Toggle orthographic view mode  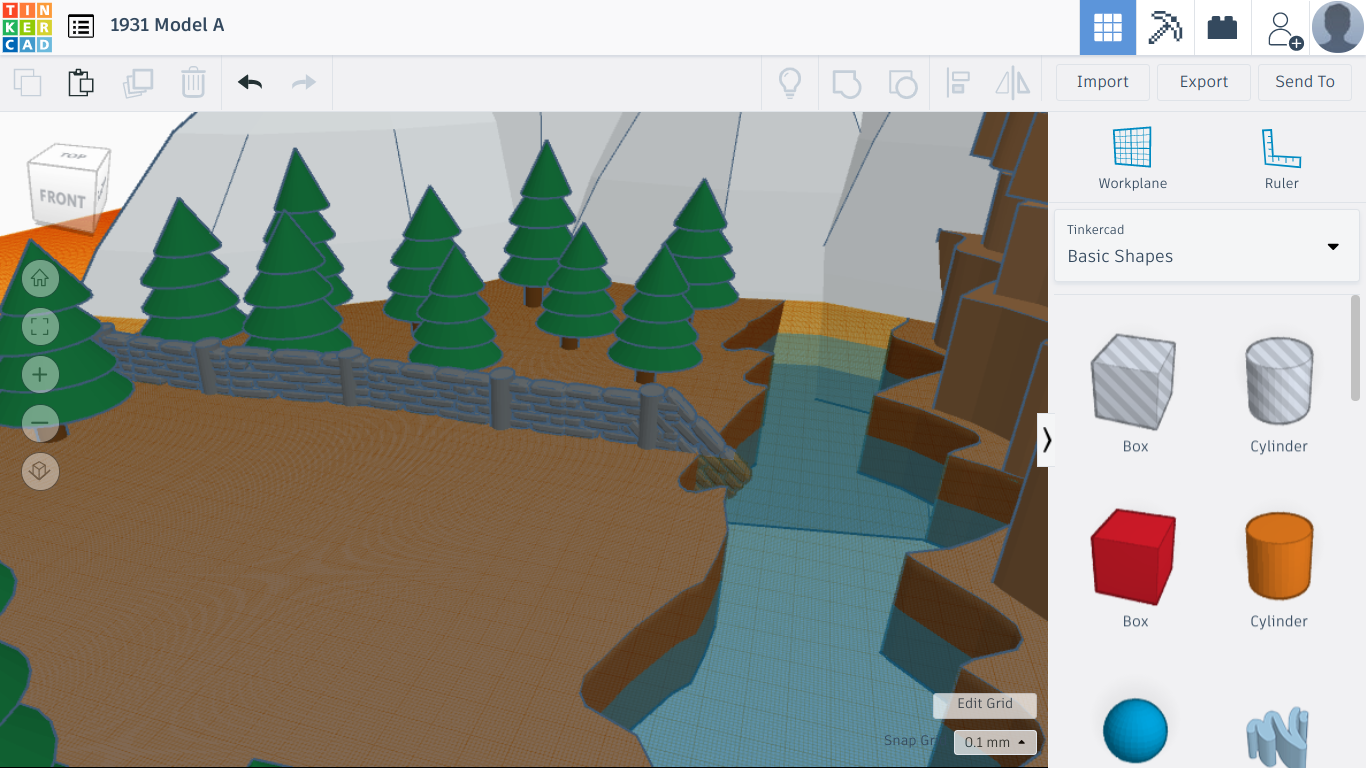(40, 471)
